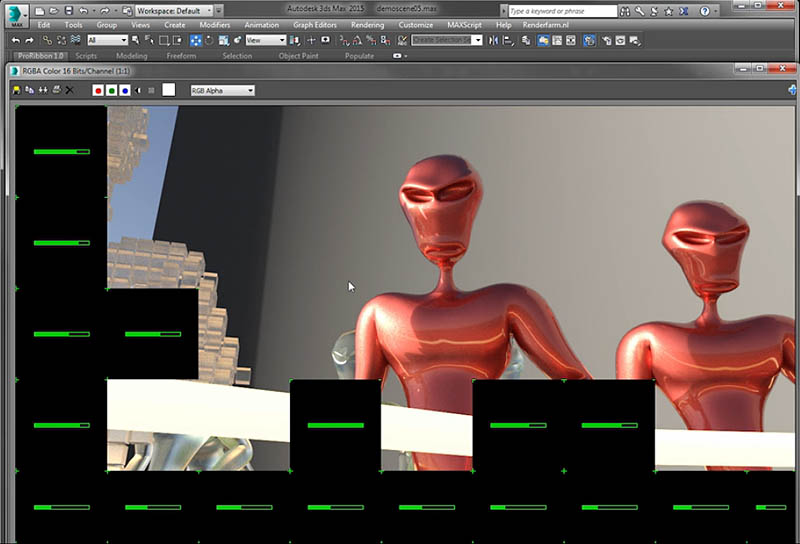This screenshot has width=800, height=544.
Task: Clear the rendered frame with X icon
Action: [70, 90]
